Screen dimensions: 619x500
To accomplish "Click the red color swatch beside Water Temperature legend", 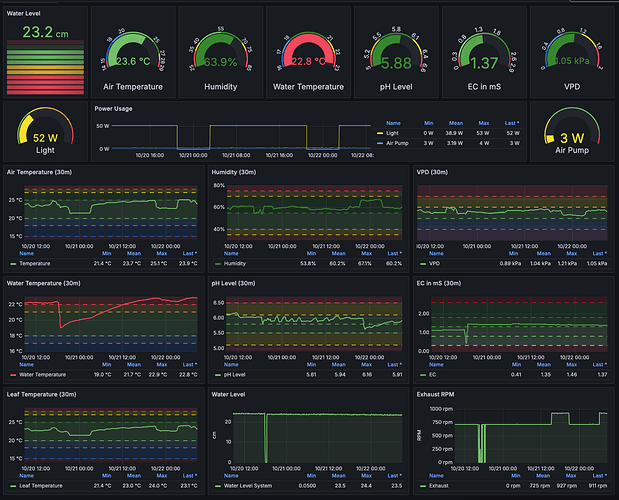I will pos(12,374).
